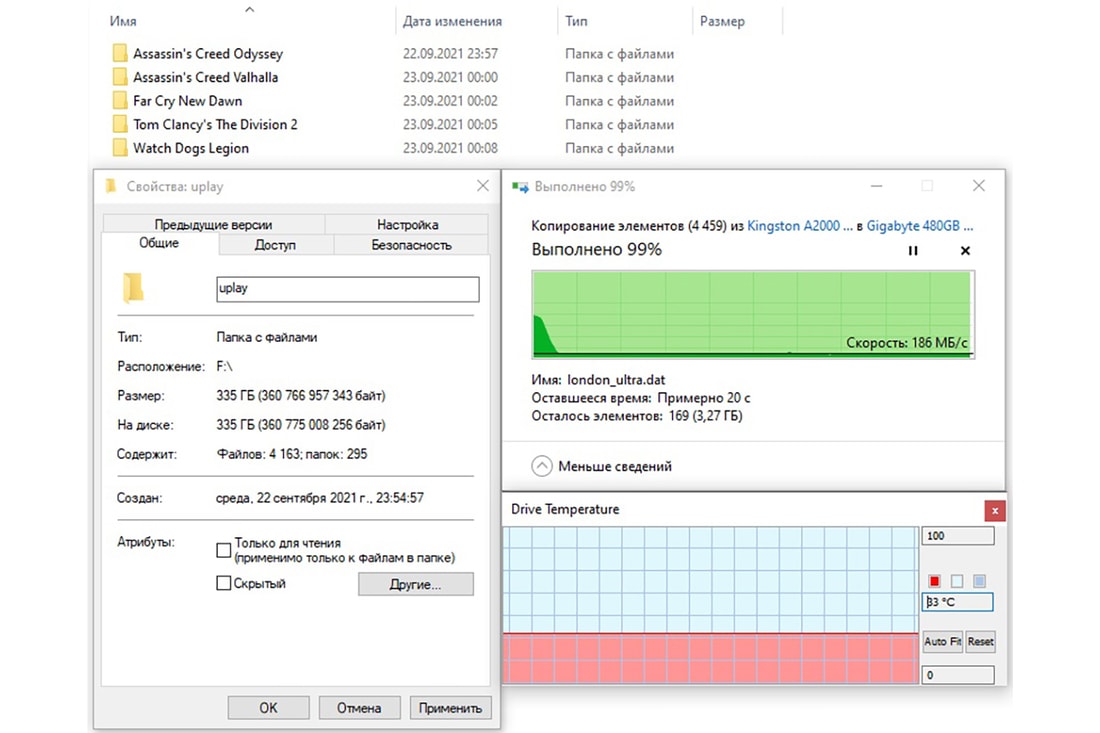Image resolution: width=1100 pixels, height=733 pixels.
Task: Click the date 22.09.2021 23:57
Action: click(x=450, y=53)
